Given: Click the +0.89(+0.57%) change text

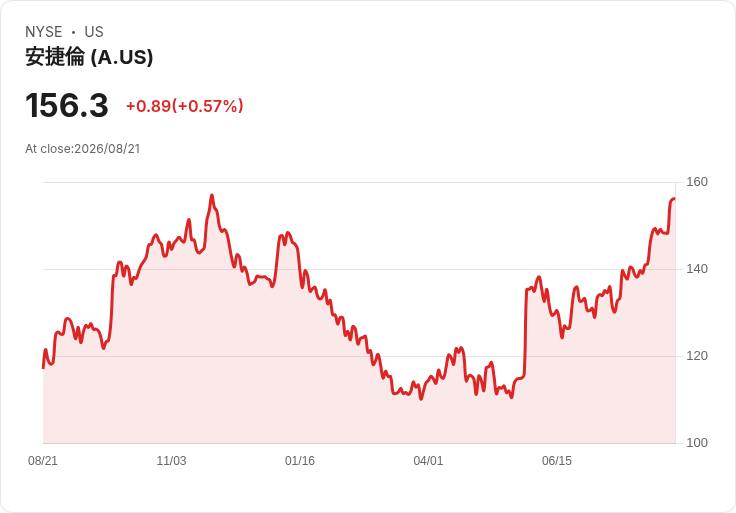Looking at the screenshot, I should tap(184, 106).
